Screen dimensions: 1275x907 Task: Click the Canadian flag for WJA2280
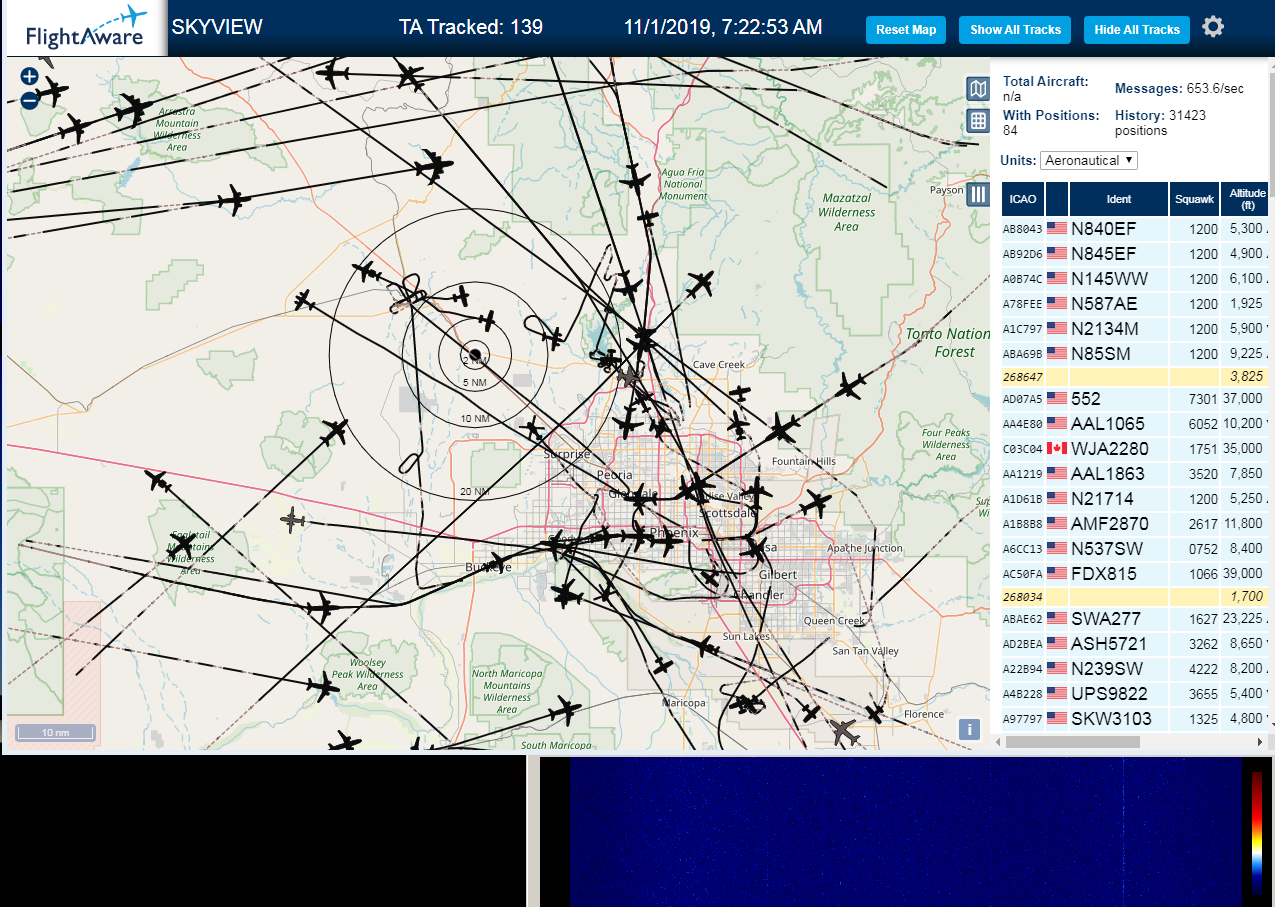coord(1057,449)
